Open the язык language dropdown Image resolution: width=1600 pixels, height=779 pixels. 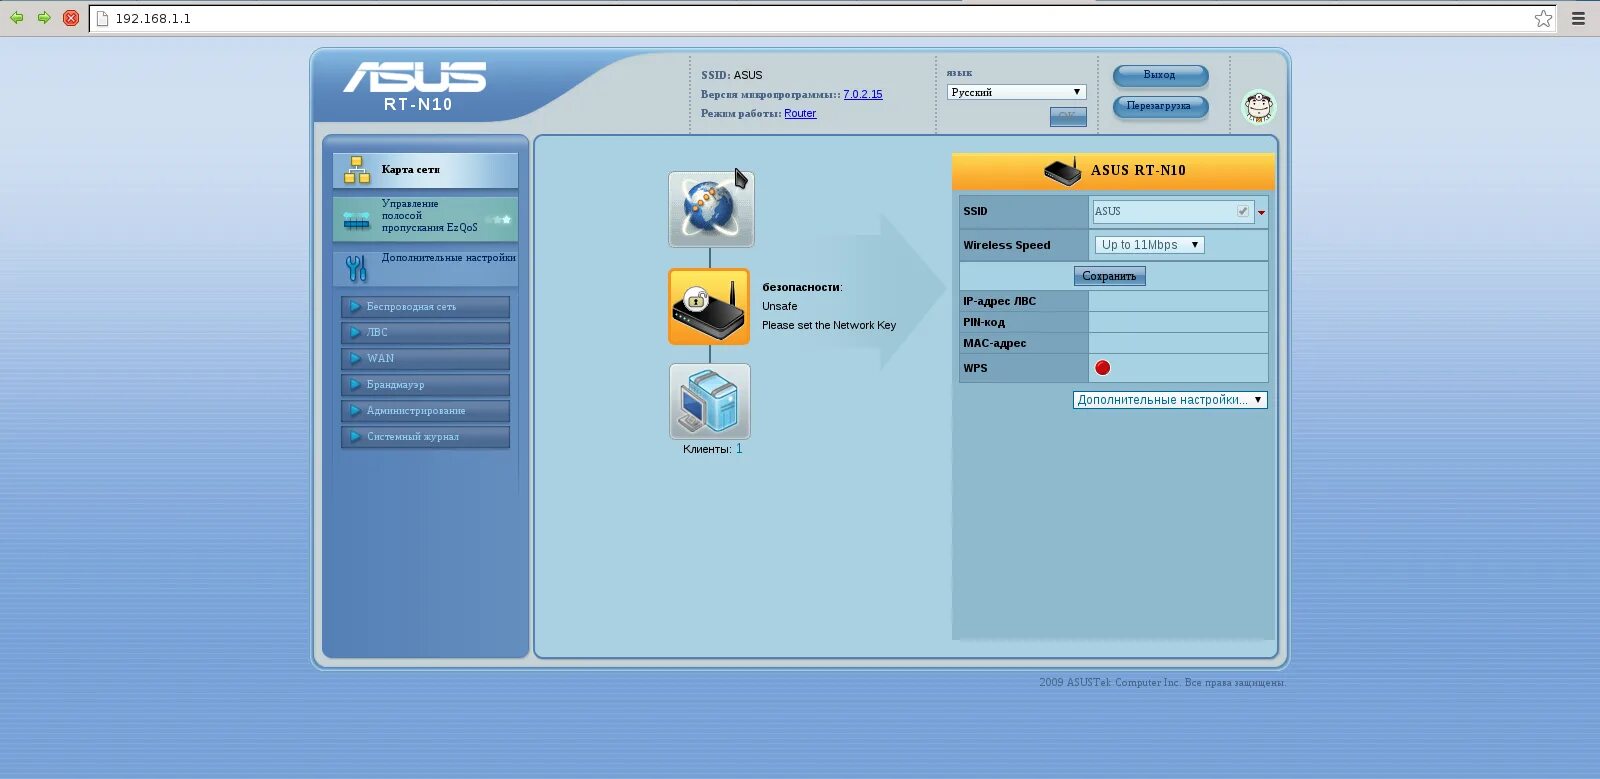click(1016, 92)
